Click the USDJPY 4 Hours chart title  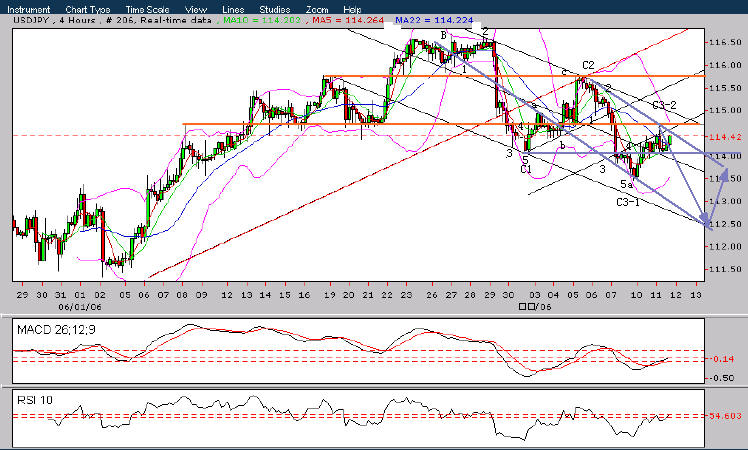coord(54,21)
